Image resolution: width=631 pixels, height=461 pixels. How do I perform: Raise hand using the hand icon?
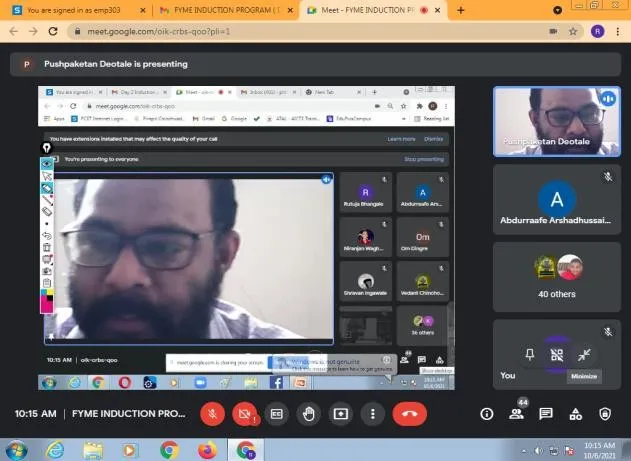(x=309, y=414)
